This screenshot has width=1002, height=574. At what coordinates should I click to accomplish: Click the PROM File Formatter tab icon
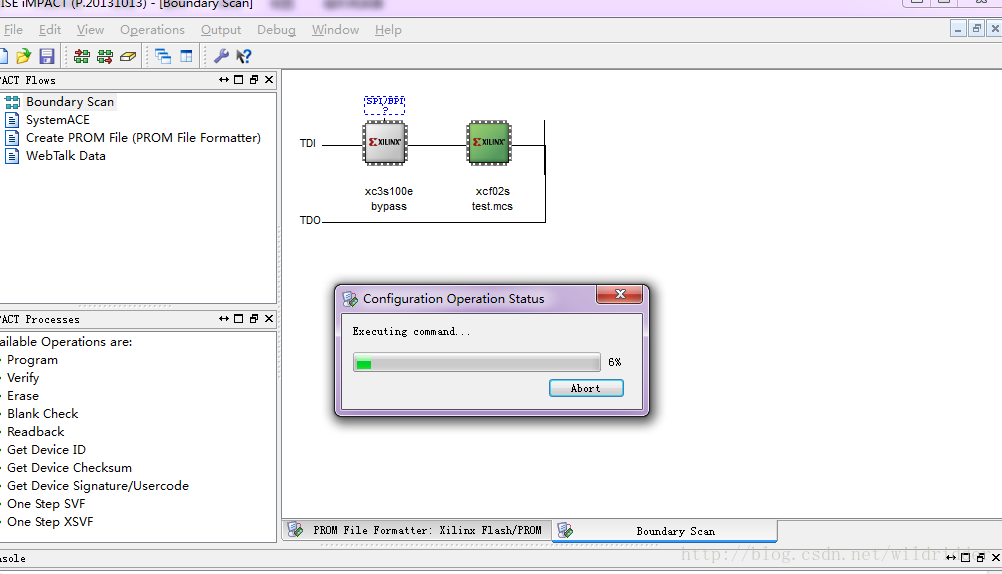point(295,529)
